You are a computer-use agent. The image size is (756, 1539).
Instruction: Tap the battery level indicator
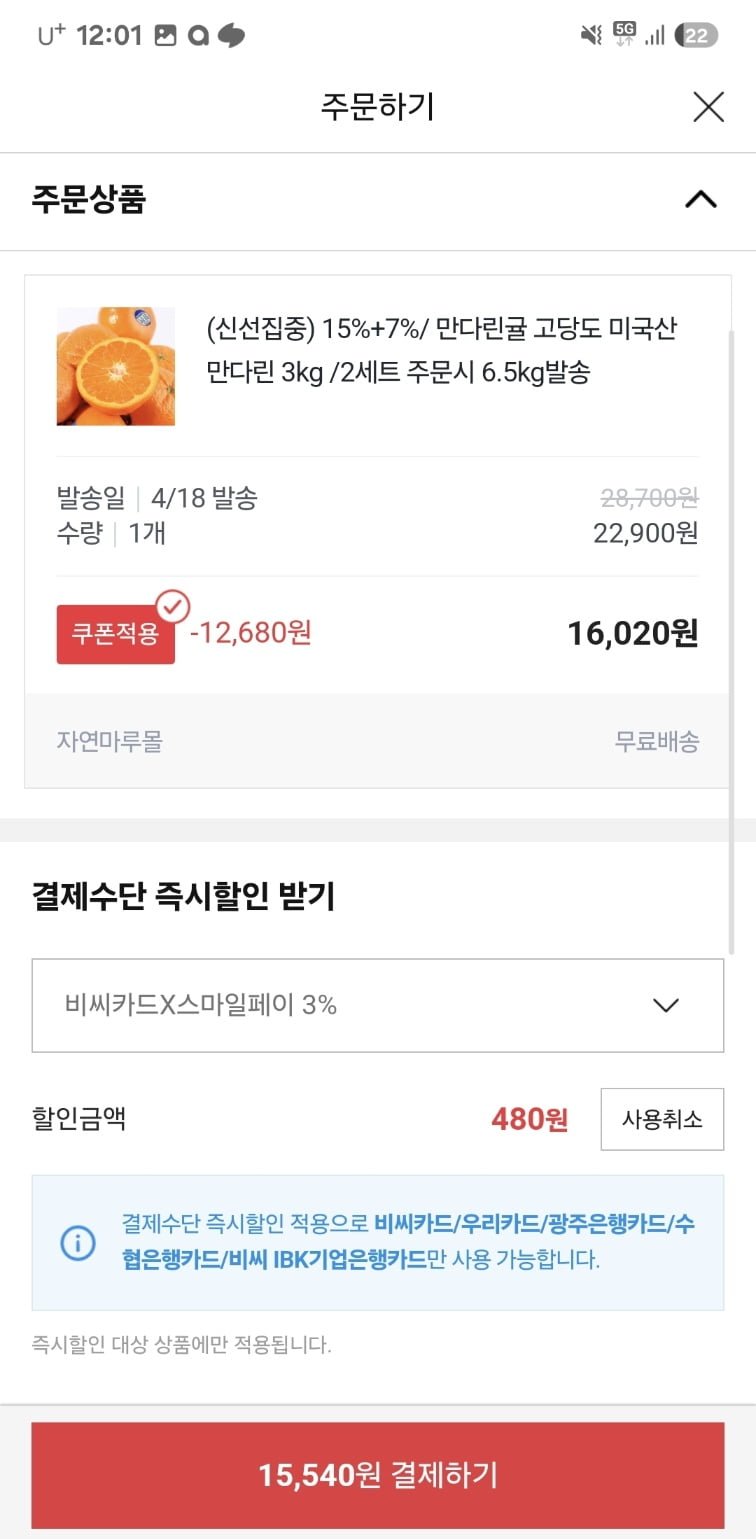point(696,36)
